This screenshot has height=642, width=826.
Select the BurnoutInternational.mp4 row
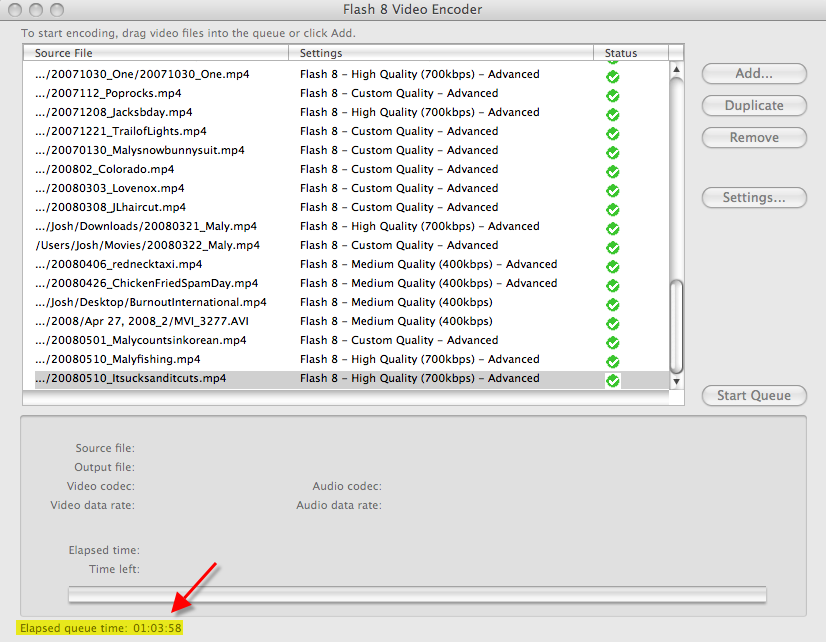[346, 302]
